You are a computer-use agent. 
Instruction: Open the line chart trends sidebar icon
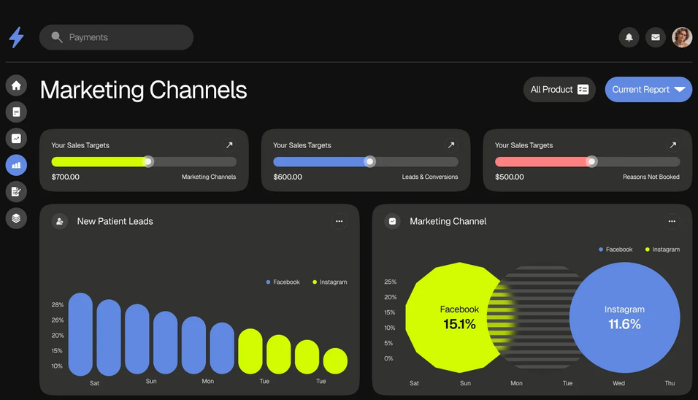pos(16,138)
